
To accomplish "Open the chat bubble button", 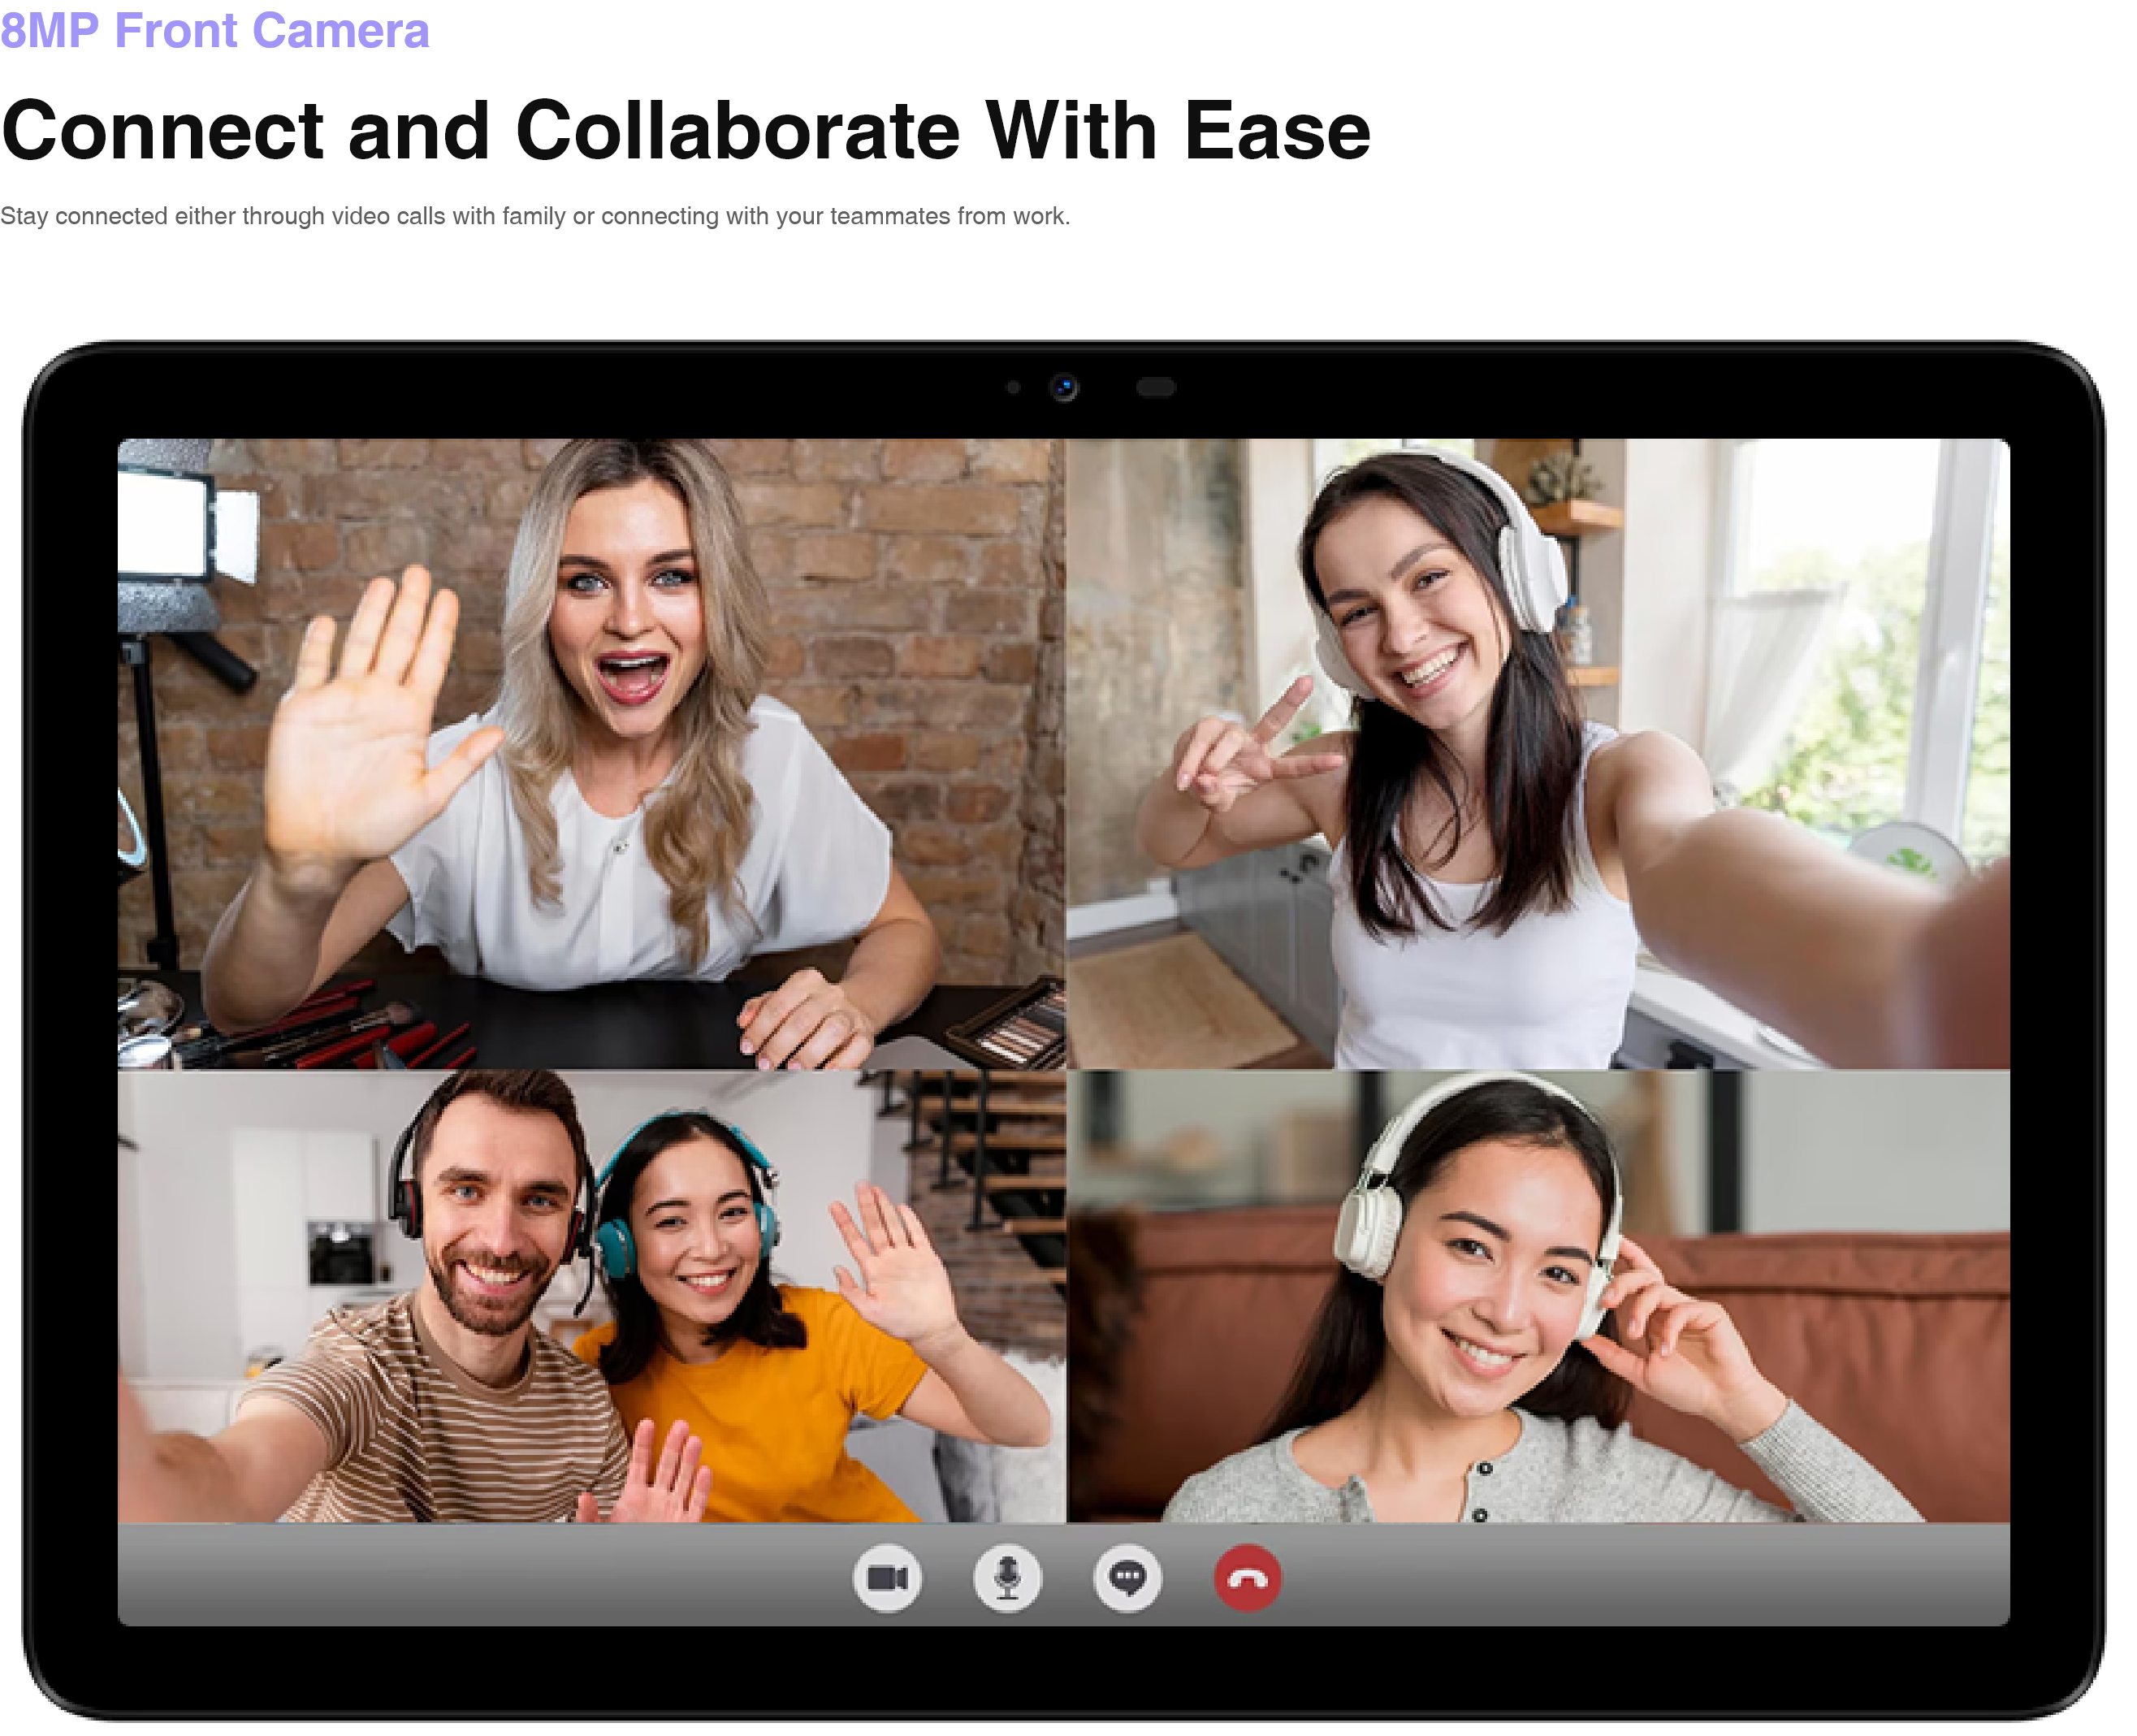I will (x=1127, y=1579).
